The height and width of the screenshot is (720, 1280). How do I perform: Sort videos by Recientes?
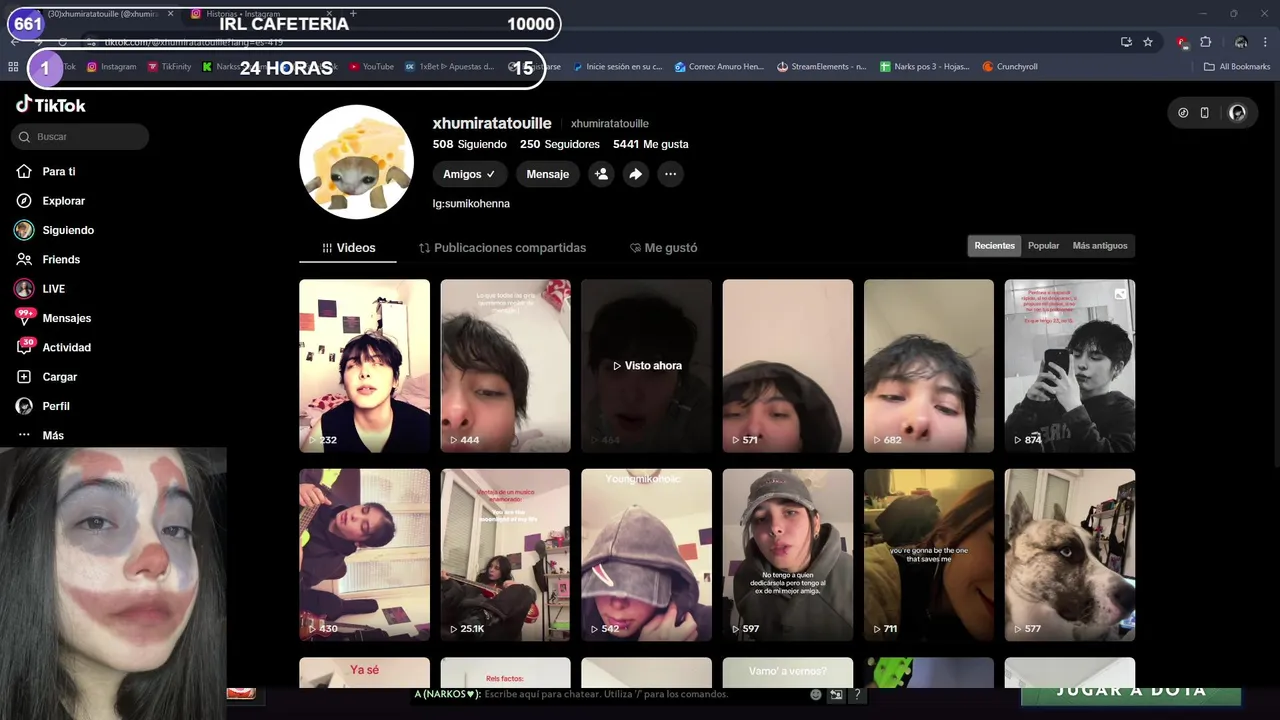pyautogui.click(x=994, y=246)
